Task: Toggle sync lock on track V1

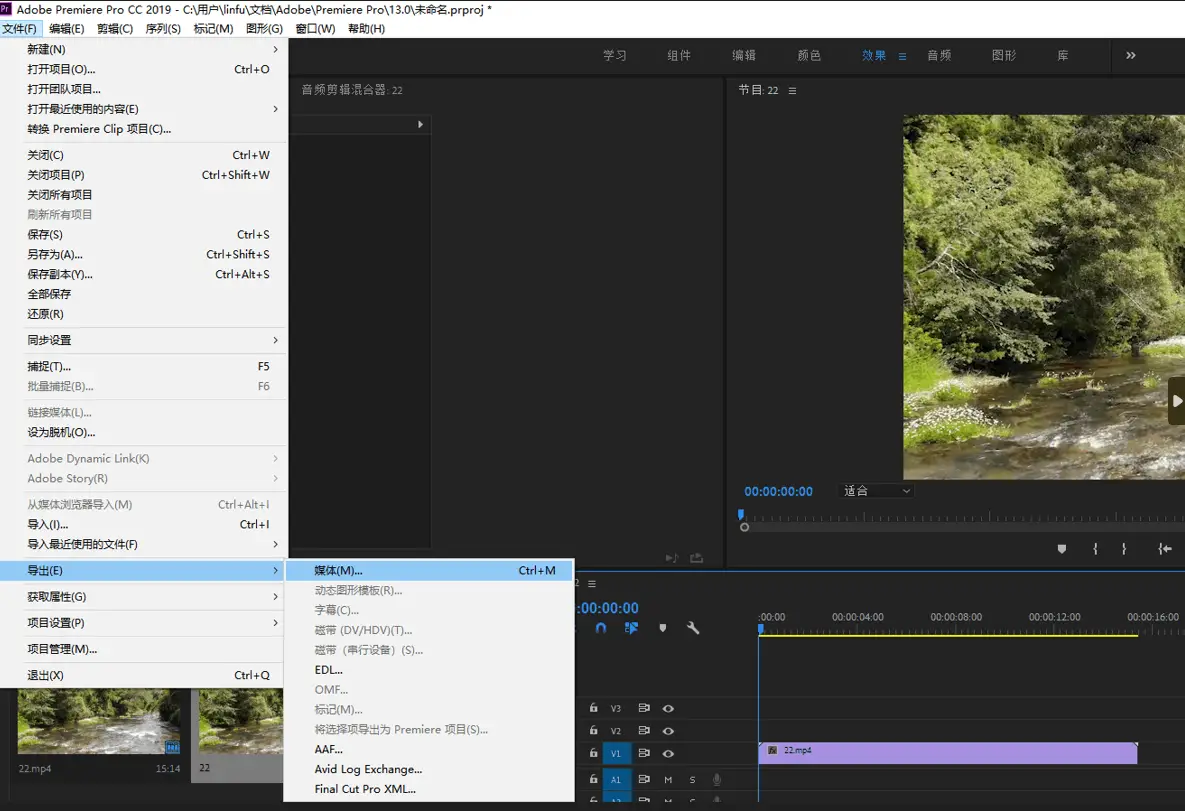Action: point(644,754)
